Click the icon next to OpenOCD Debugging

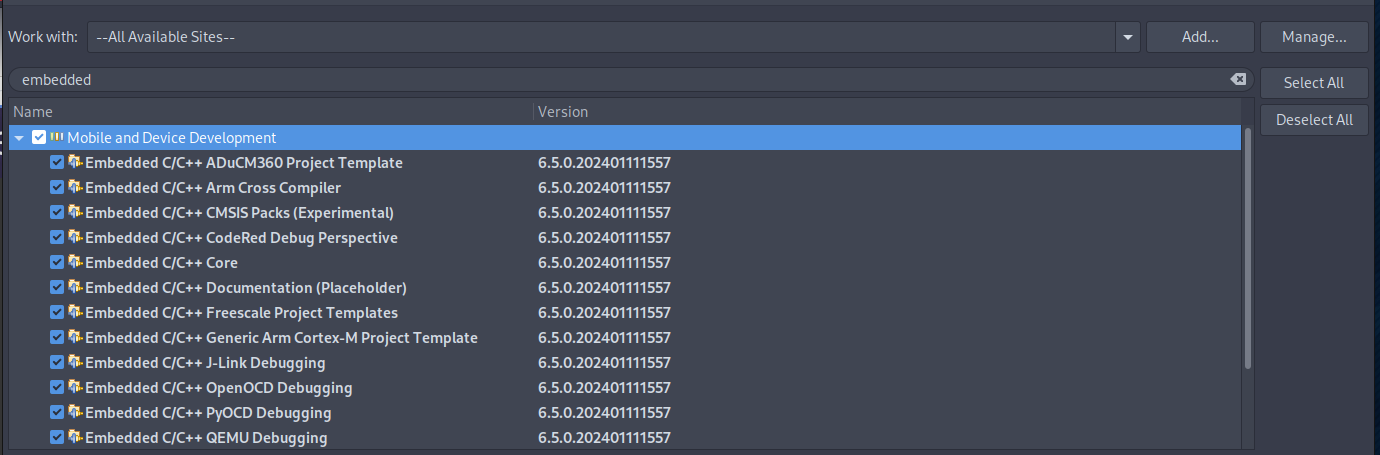click(75, 388)
